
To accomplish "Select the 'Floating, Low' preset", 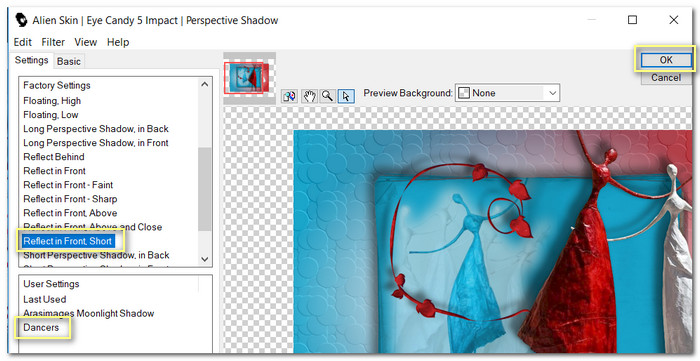I will pyautogui.click(x=50, y=115).
